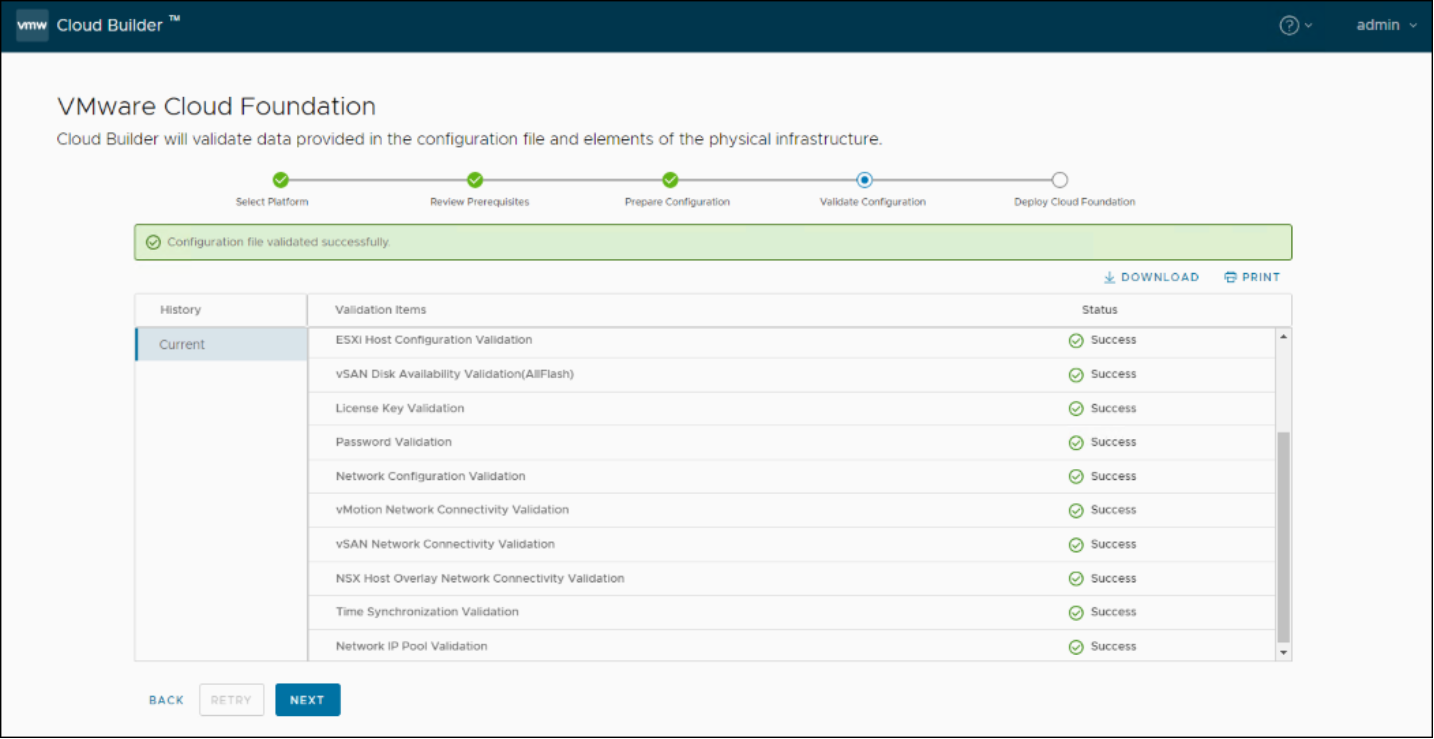This screenshot has width=1434, height=739.
Task: Click the scrollbar down arrow
Action: click(x=1284, y=652)
